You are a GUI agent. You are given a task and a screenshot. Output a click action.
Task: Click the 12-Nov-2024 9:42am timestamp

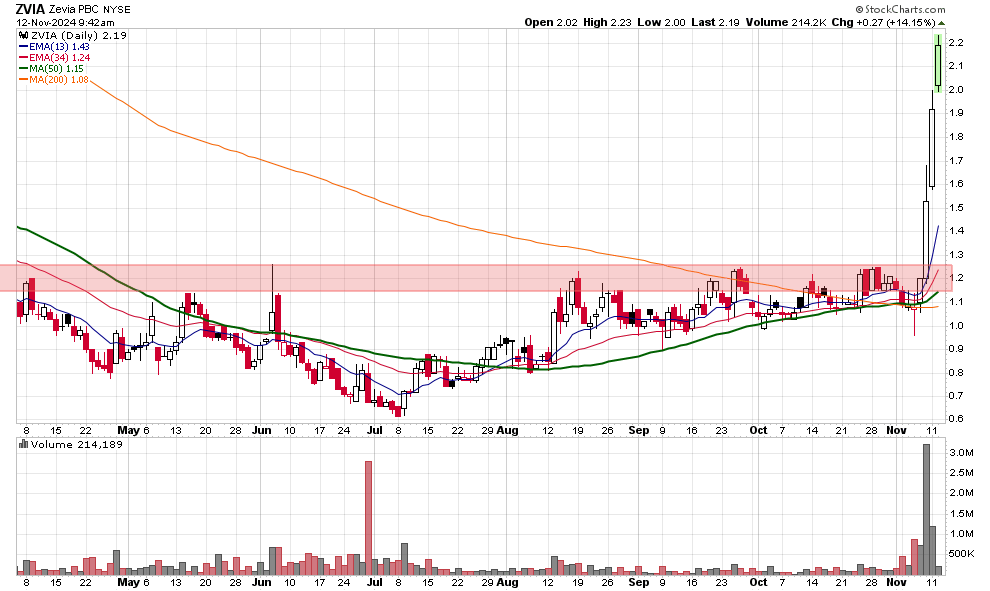(58, 22)
